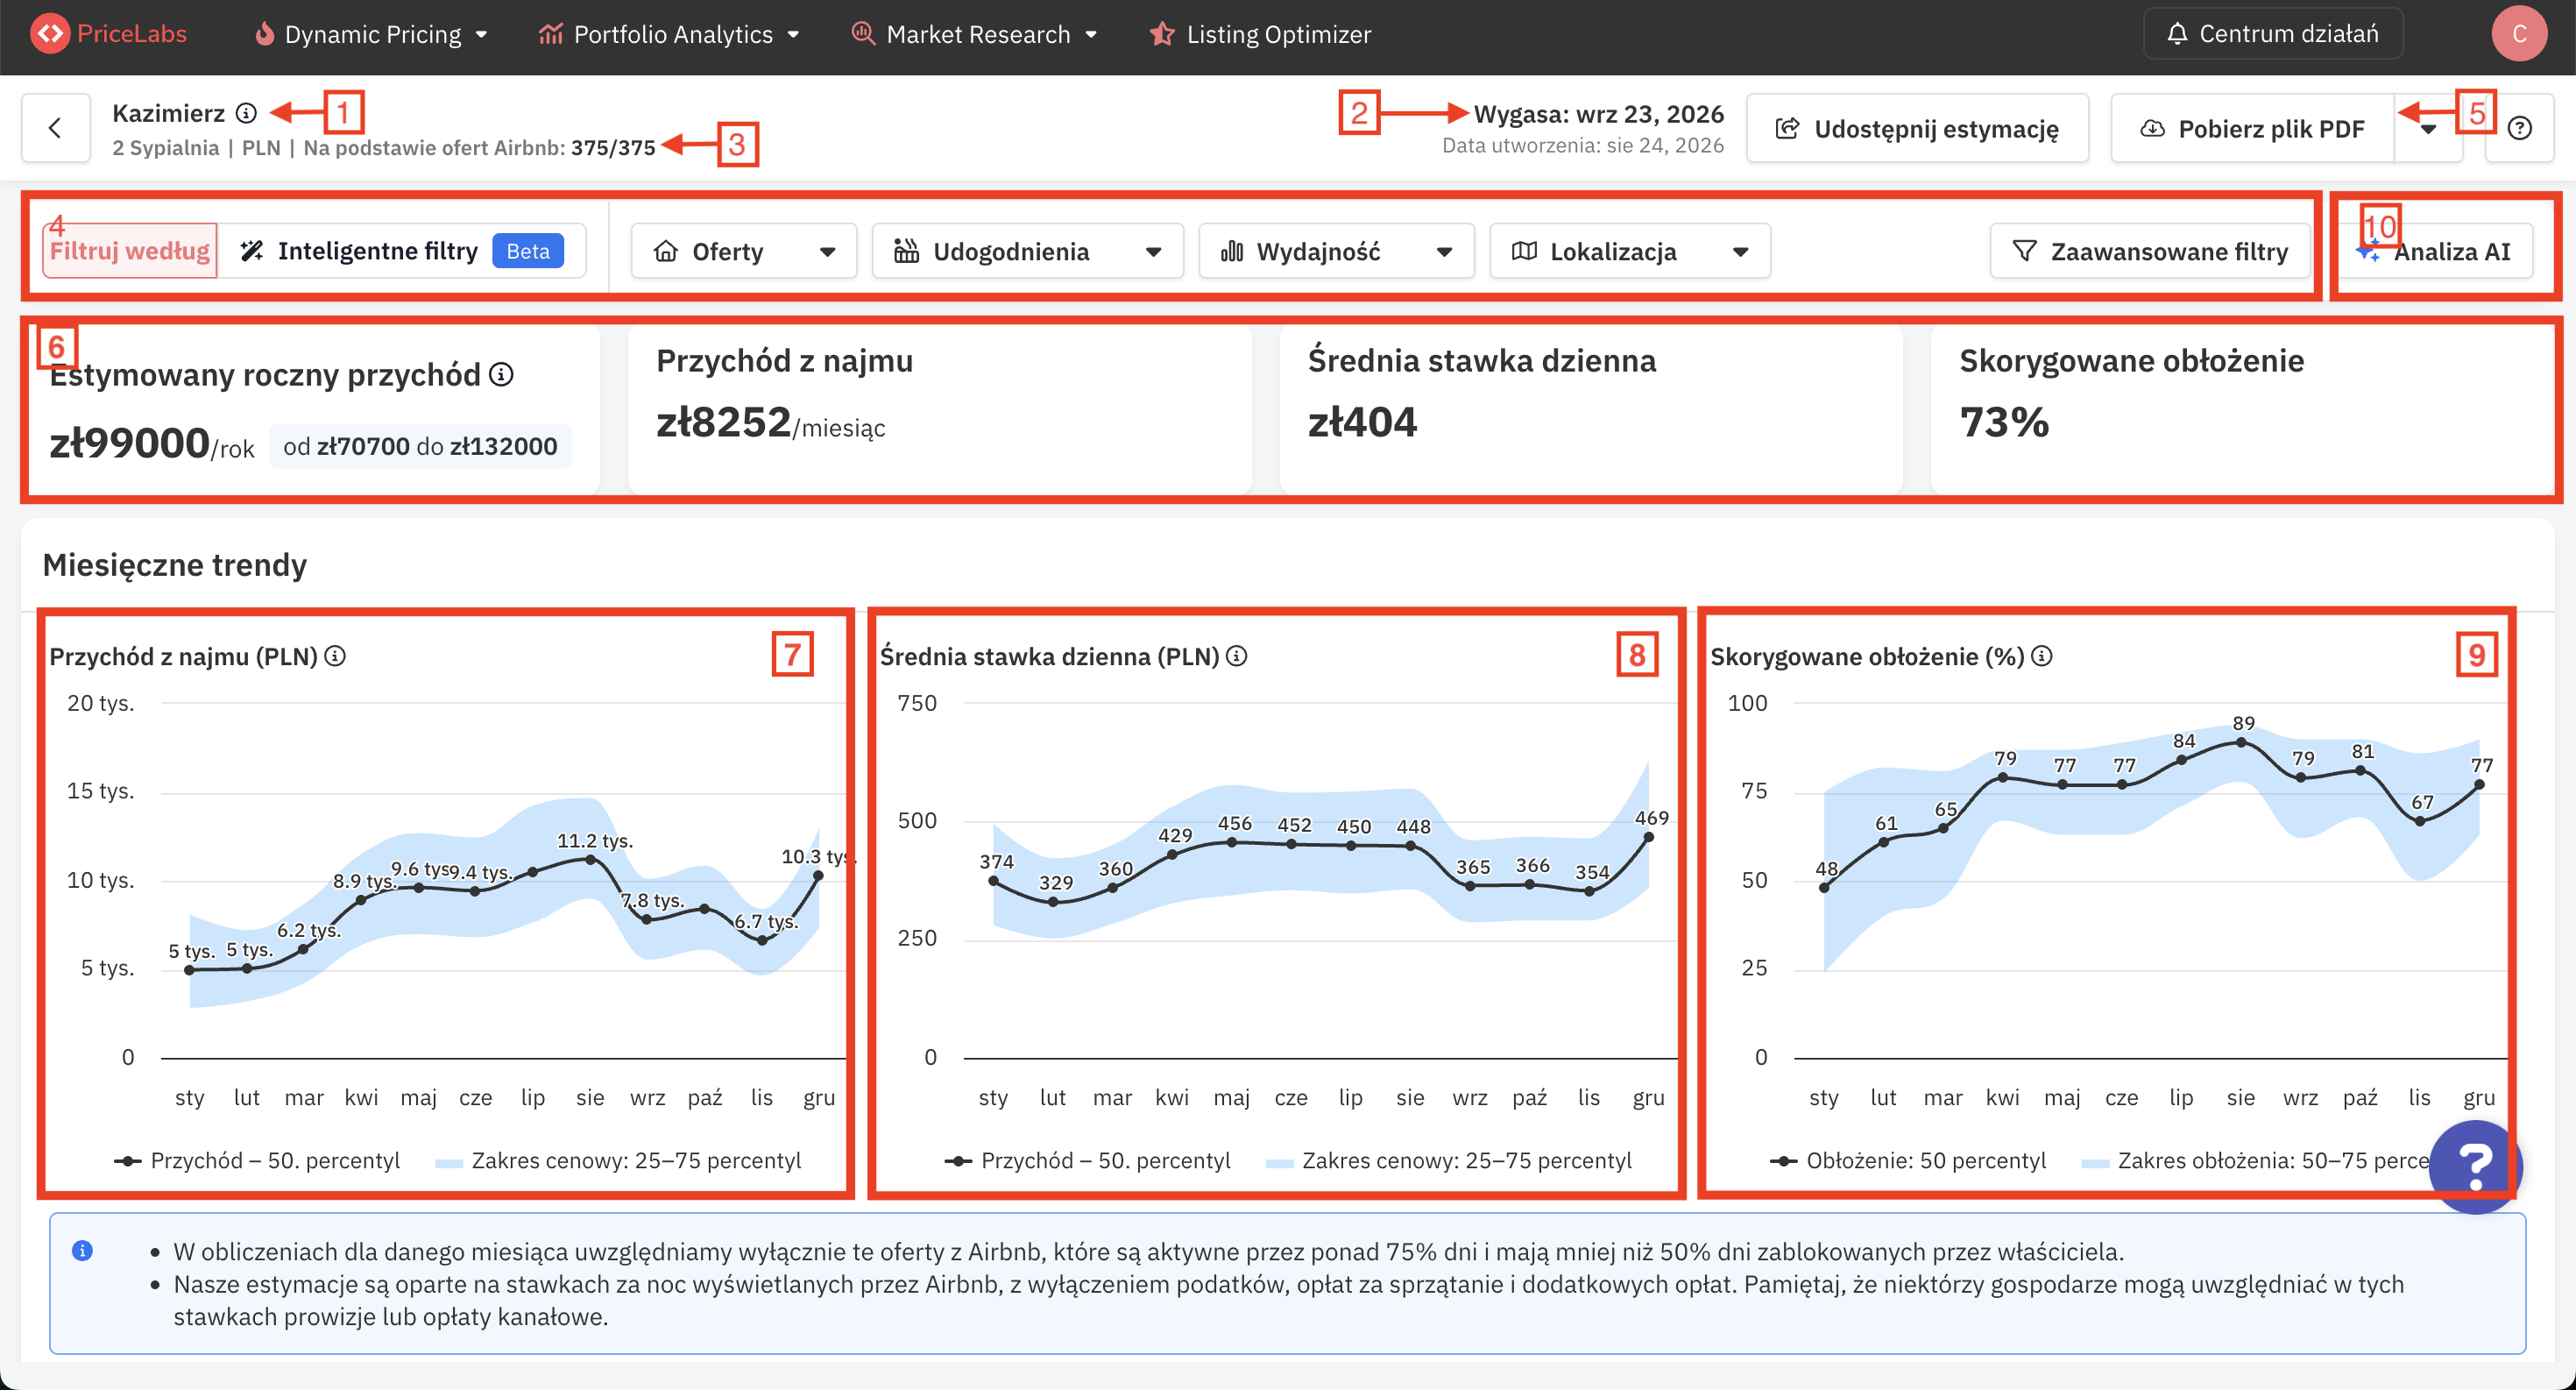
Task: Click info icon beside Średnia stawka dzienna (PLN)
Action: [1237, 656]
